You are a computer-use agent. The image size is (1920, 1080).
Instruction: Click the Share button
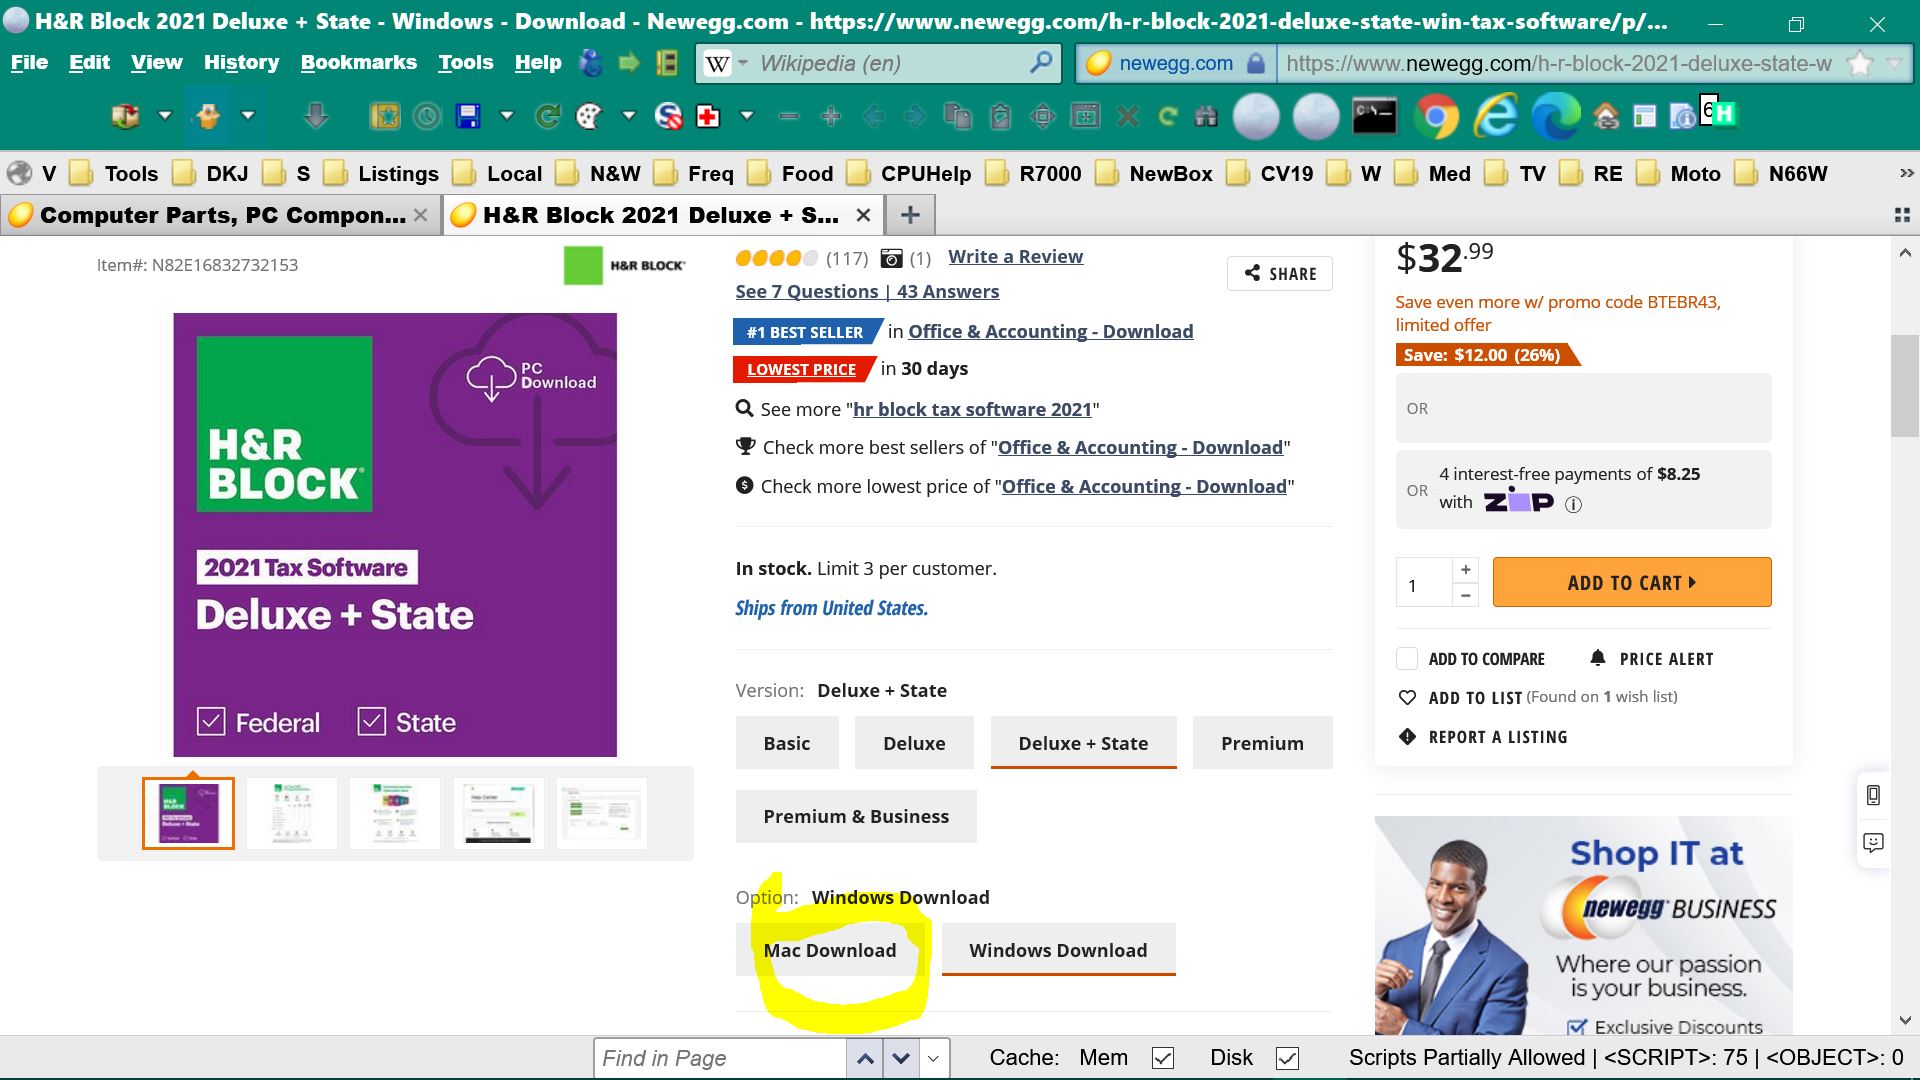[1279, 273]
